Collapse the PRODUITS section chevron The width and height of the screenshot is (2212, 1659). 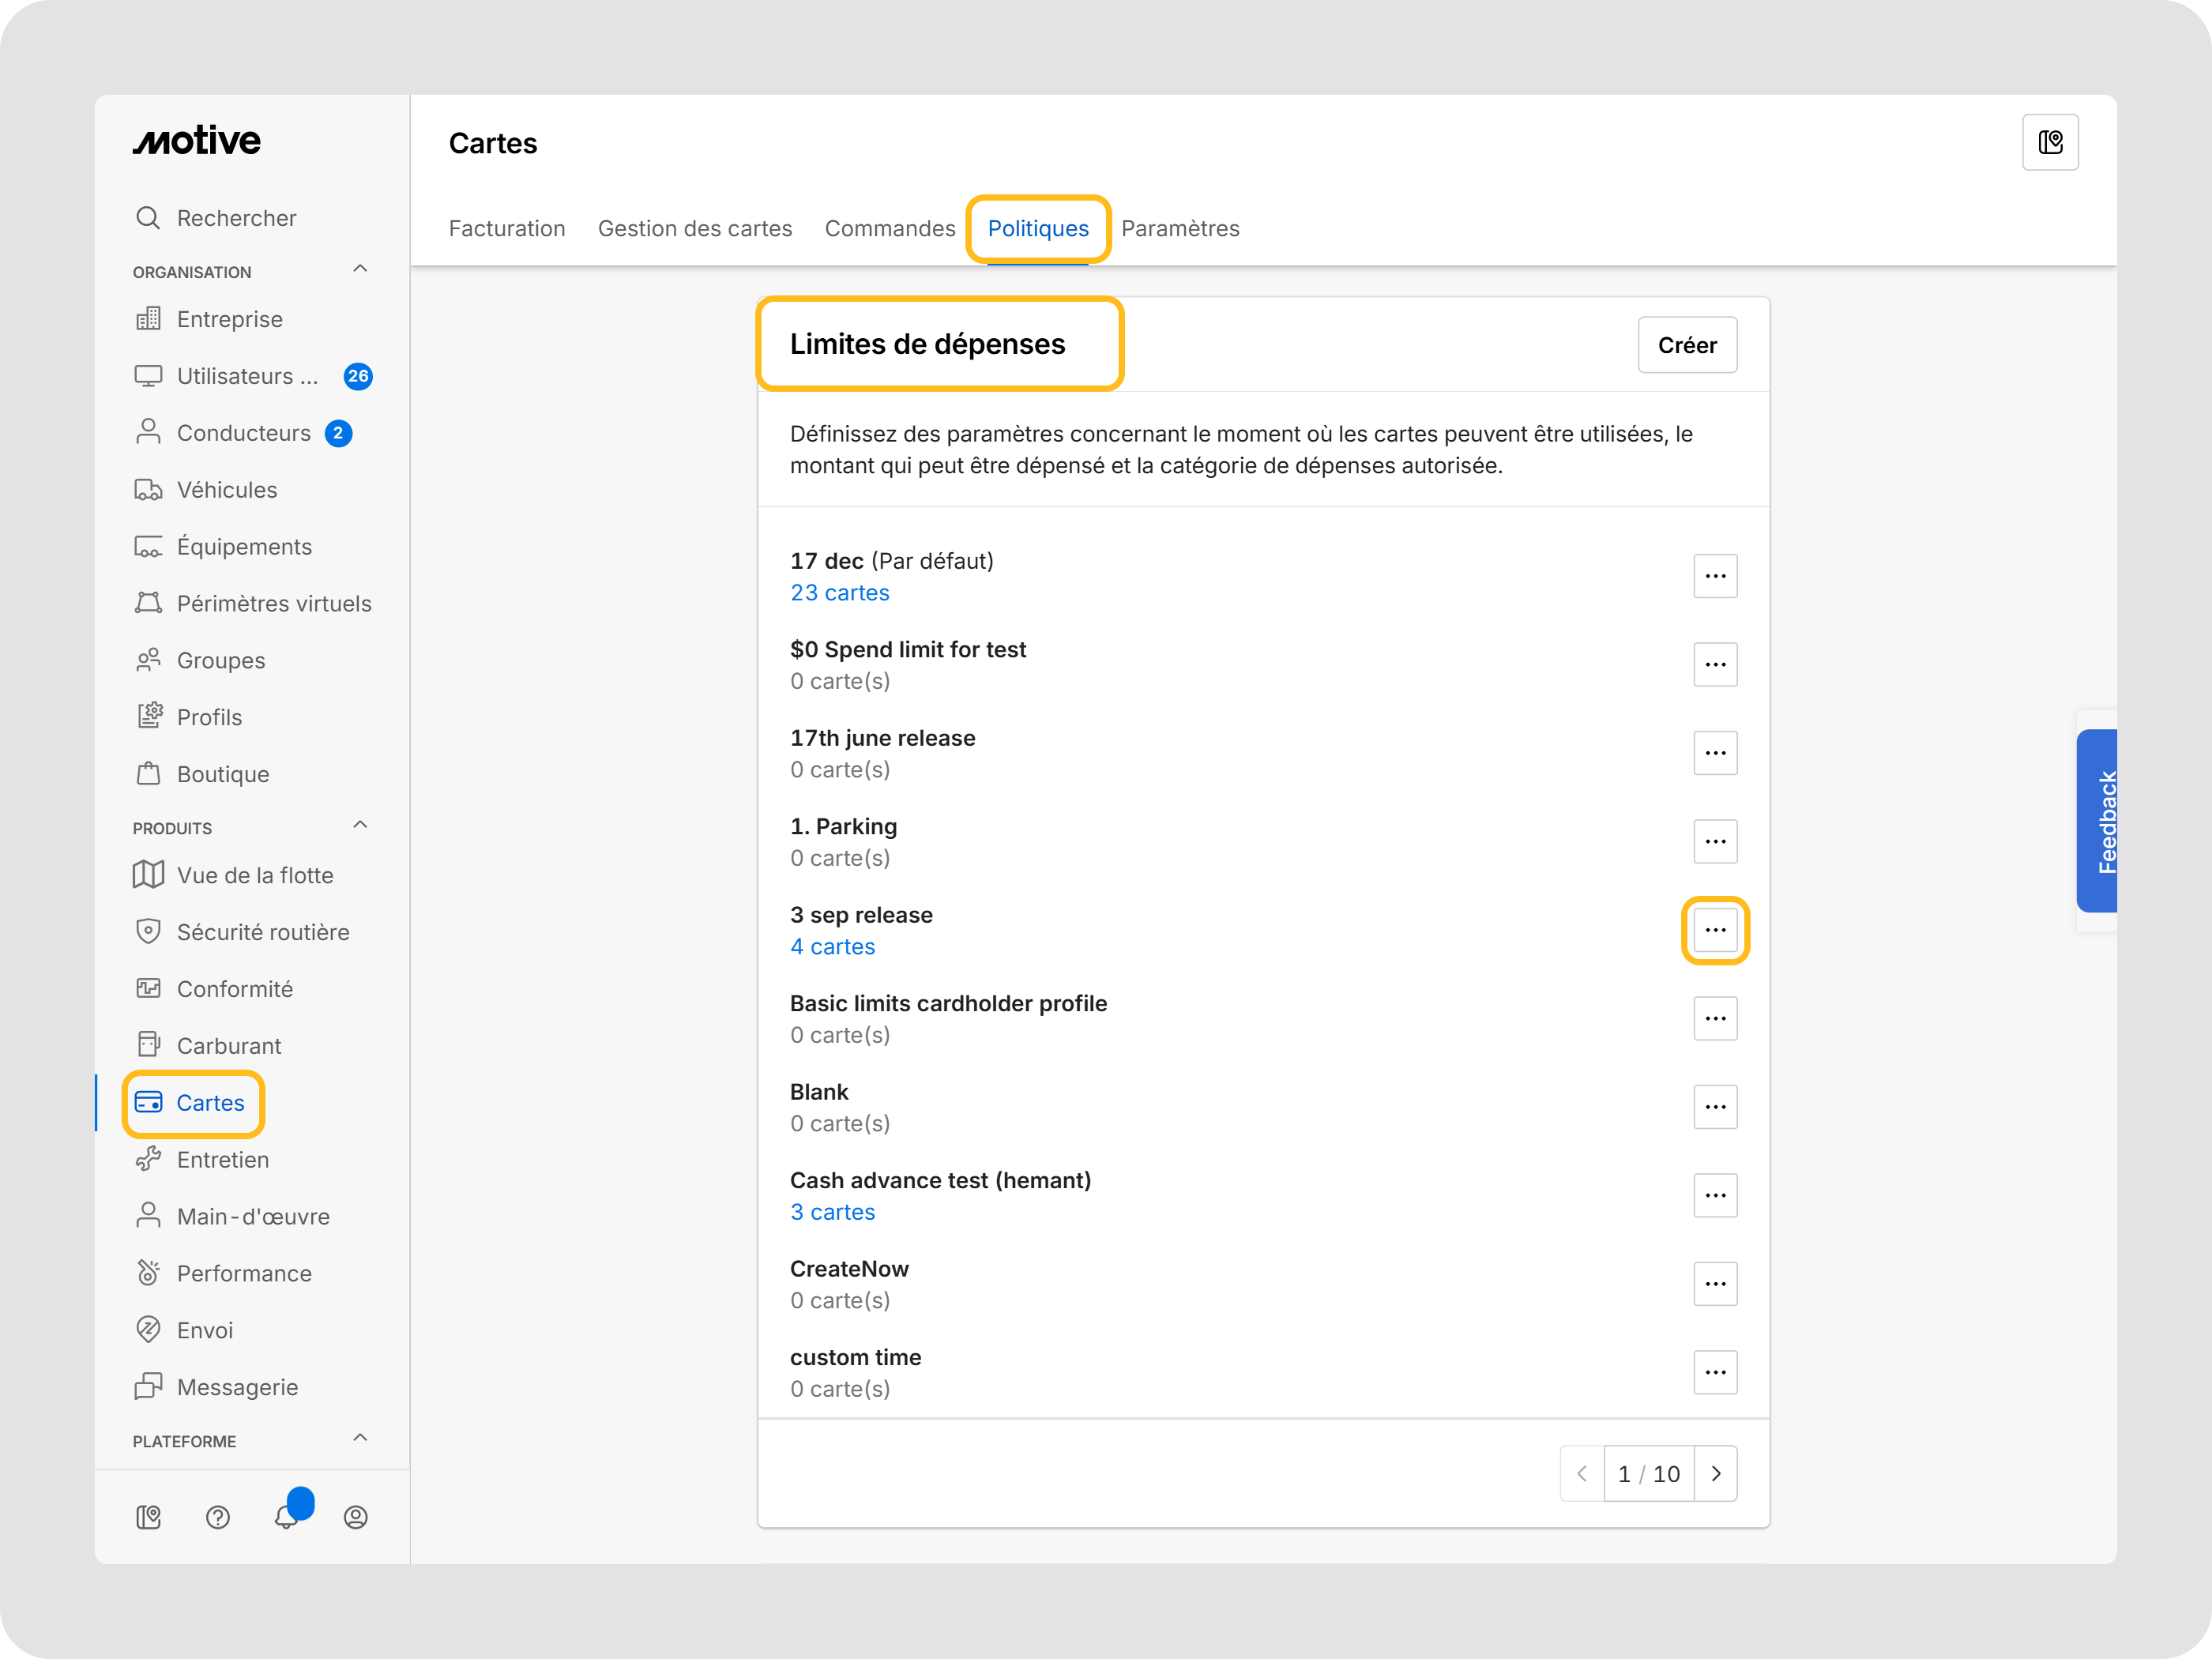(x=360, y=825)
